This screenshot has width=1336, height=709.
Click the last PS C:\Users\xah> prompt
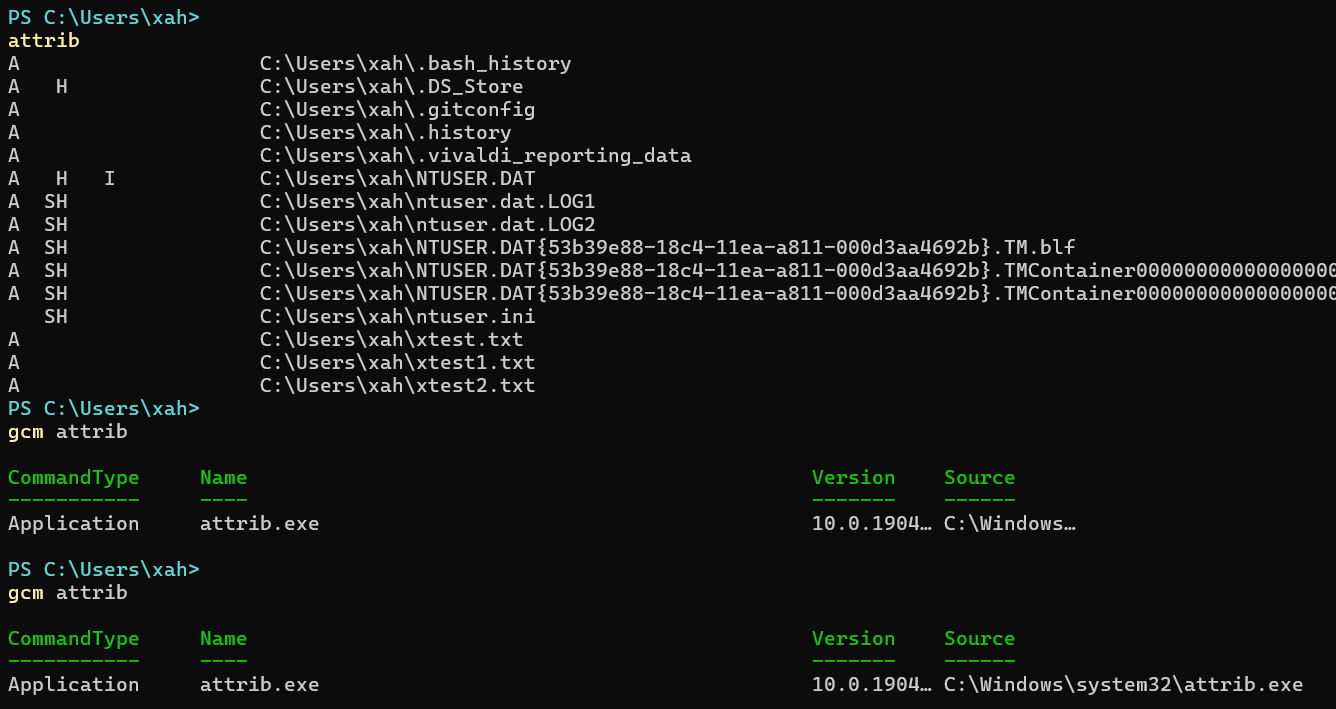pos(103,570)
